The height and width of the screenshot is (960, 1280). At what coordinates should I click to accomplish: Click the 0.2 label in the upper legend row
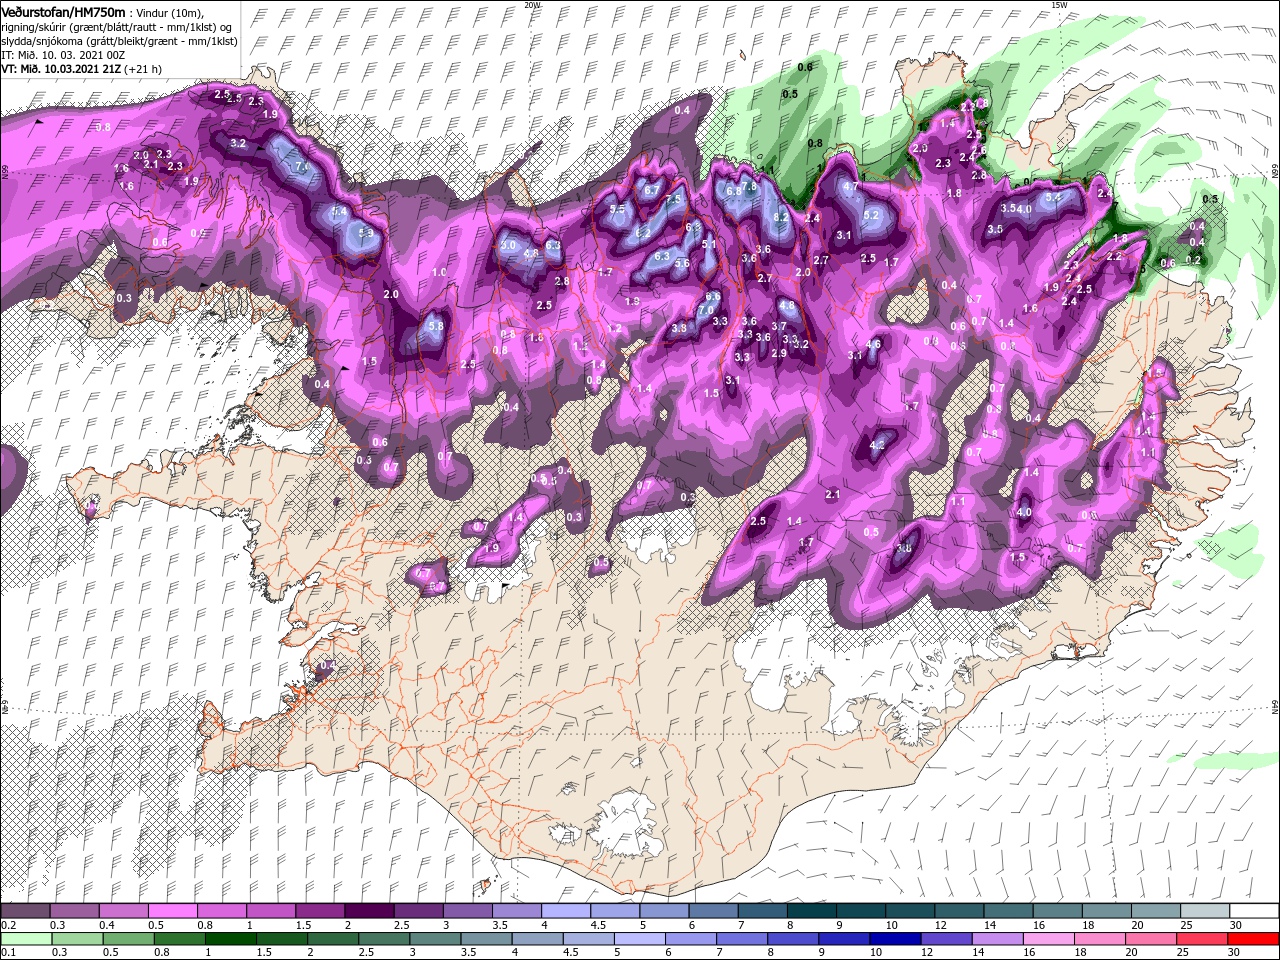point(8,925)
